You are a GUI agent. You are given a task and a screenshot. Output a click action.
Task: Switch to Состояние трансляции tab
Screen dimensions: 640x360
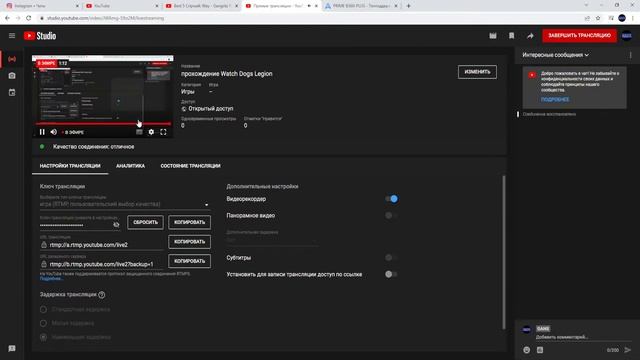point(190,166)
